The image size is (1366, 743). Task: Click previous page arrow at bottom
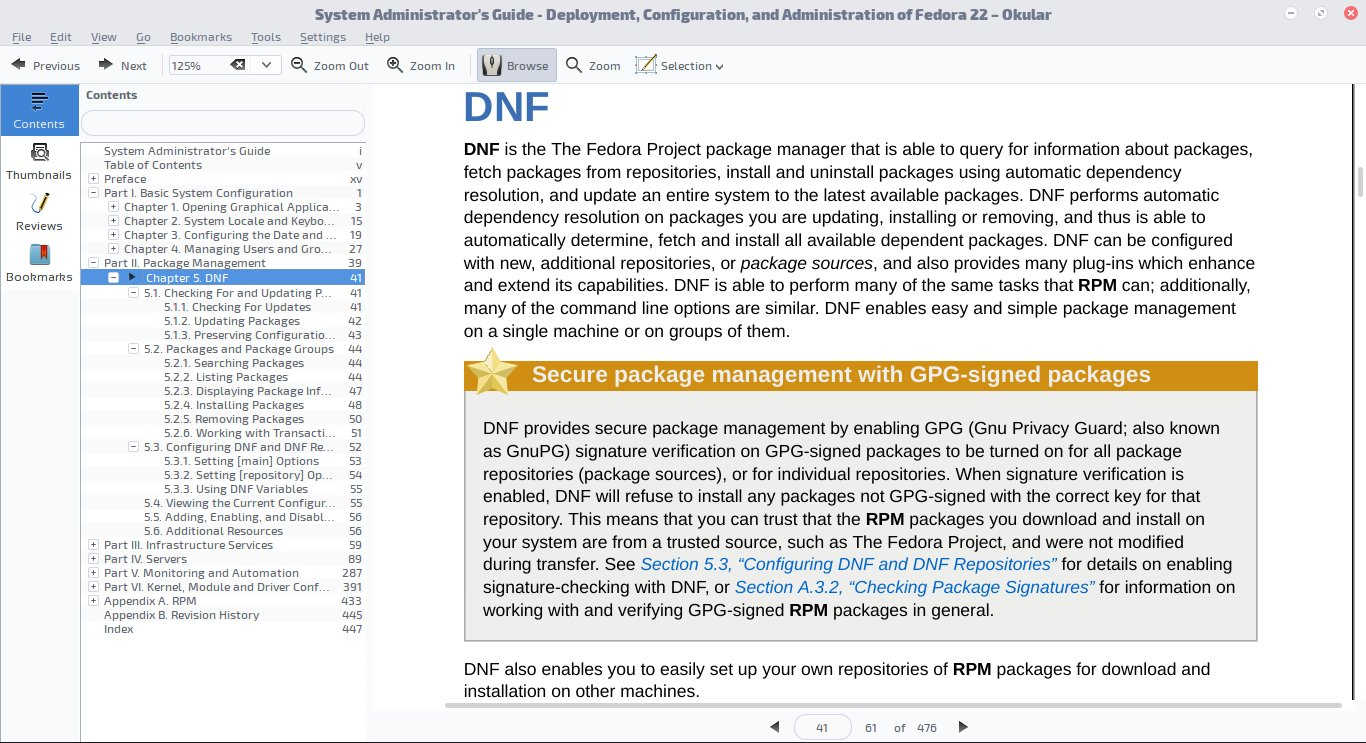pos(774,727)
